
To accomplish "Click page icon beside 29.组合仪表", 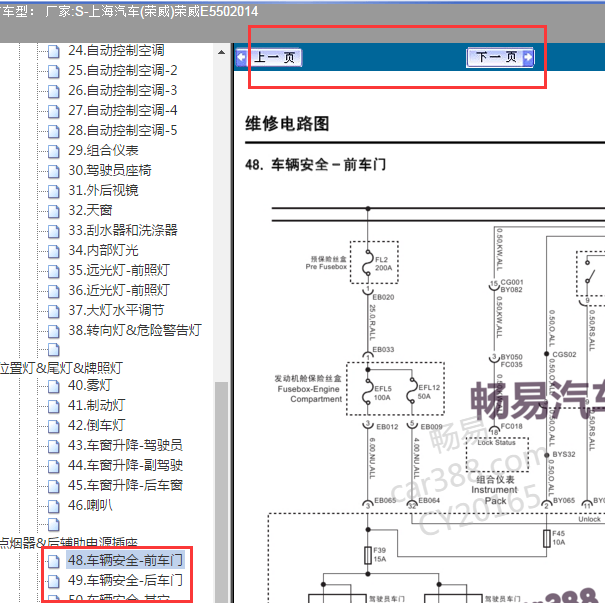I will pyautogui.click(x=54, y=152).
